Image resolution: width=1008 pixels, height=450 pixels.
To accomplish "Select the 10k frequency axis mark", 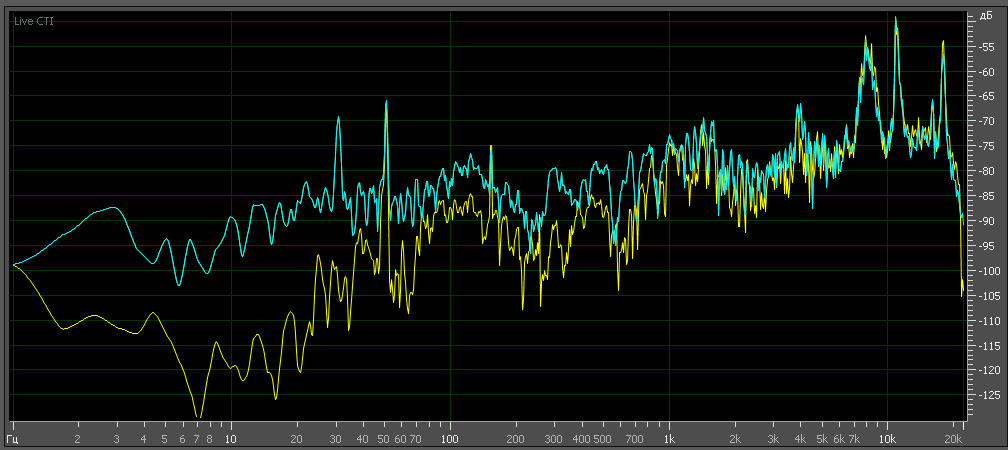I will click(887, 438).
